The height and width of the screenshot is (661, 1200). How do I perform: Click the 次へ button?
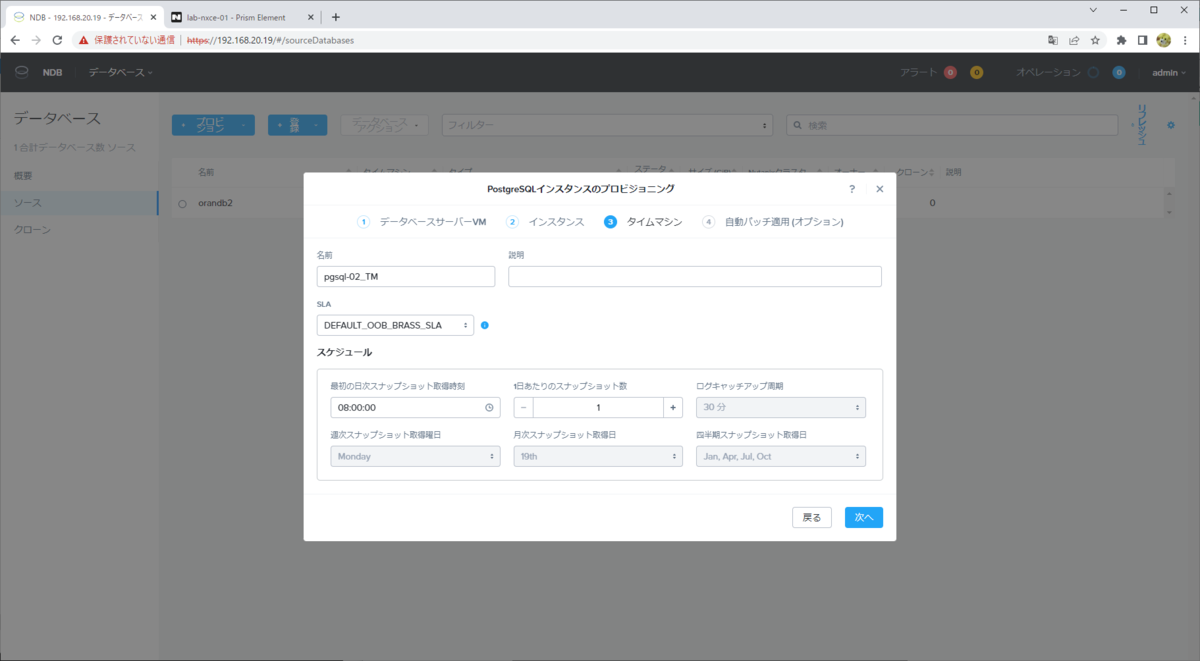pyautogui.click(x=864, y=517)
